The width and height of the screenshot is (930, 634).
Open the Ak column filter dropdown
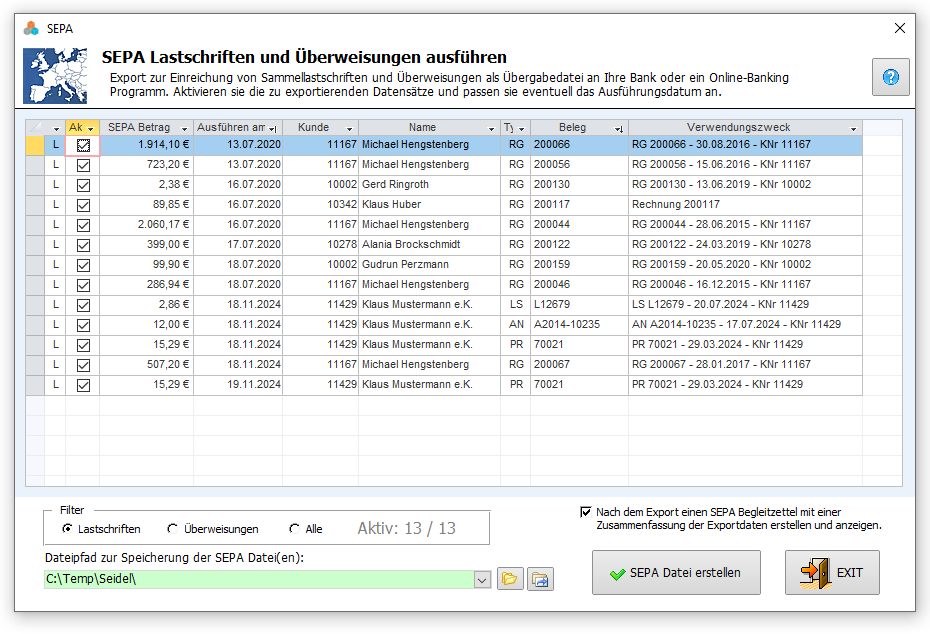[x=91, y=129]
